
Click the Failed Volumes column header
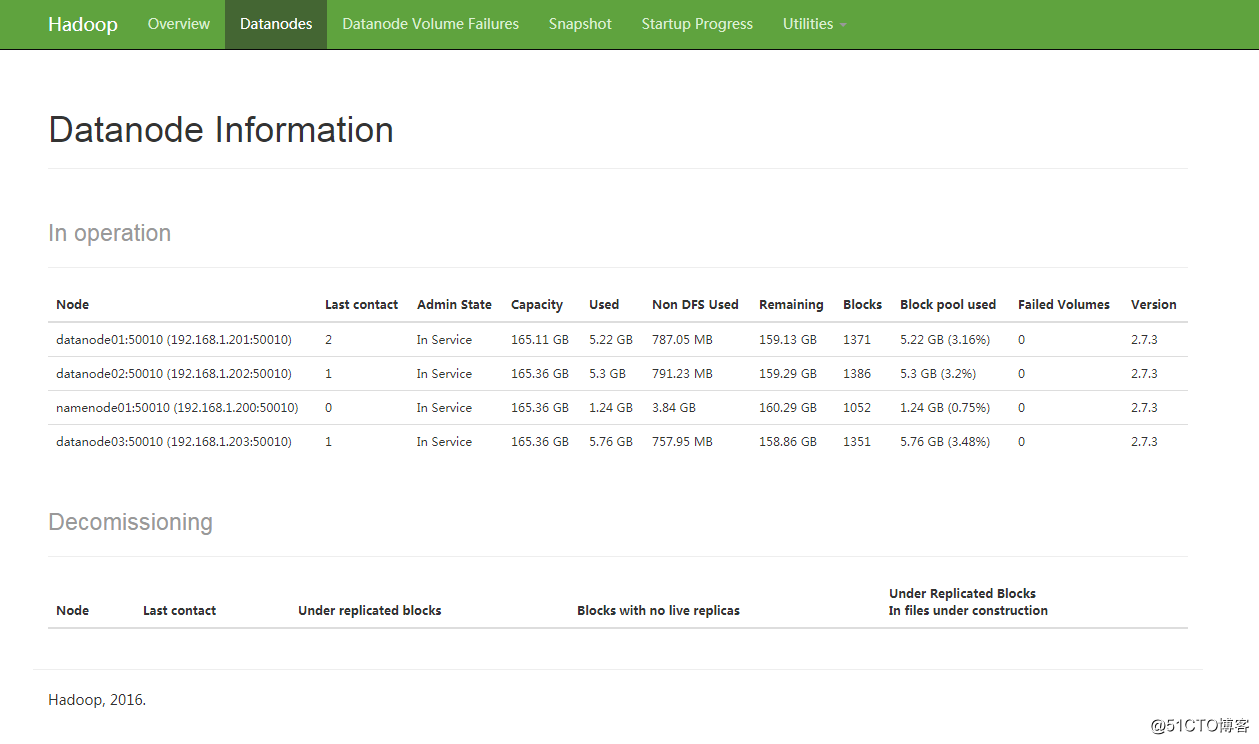pyautogui.click(x=1064, y=305)
